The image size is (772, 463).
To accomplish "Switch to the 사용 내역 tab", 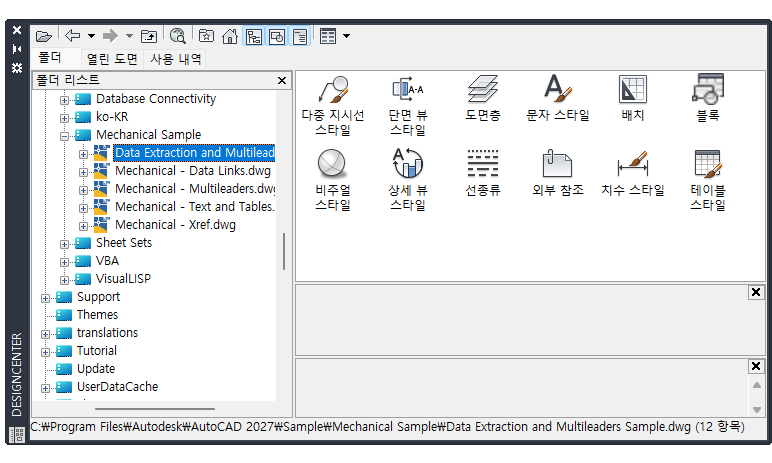I will tap(175, 59).
